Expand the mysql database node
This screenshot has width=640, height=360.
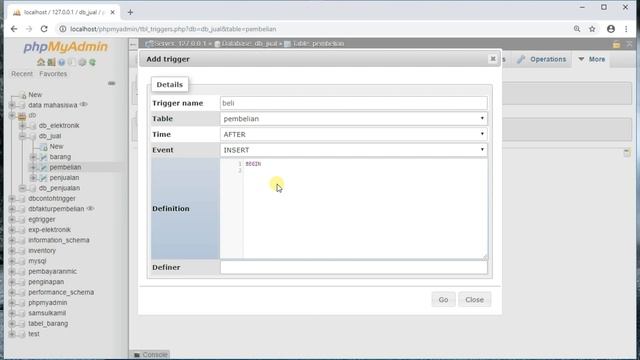[12, 261]
